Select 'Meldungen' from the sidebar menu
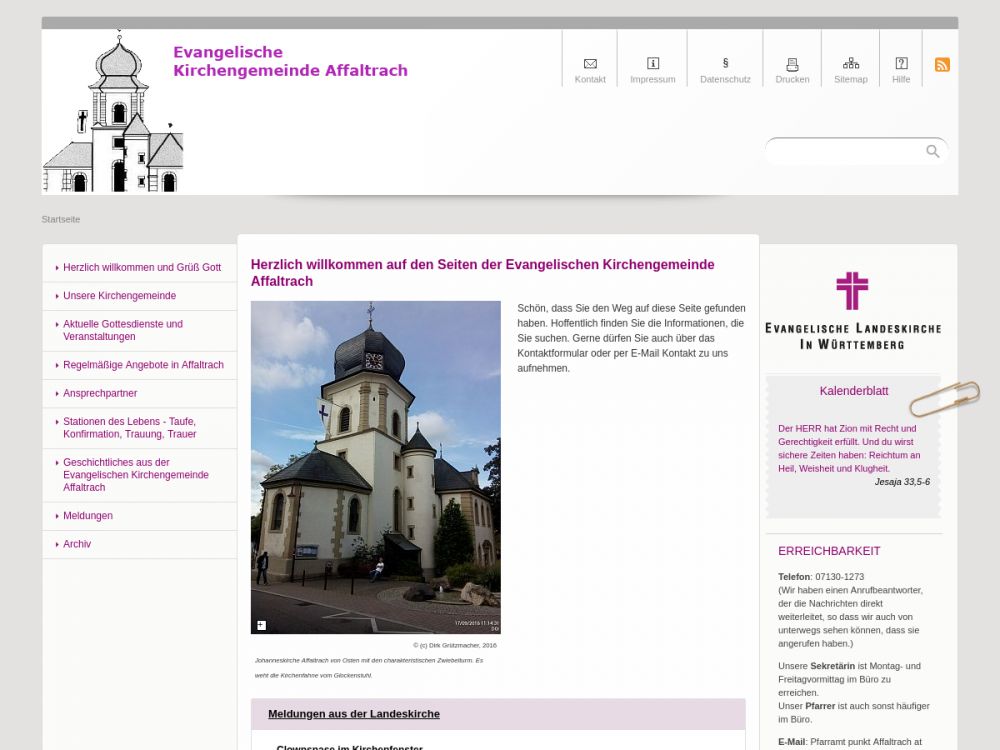The height and width of the screenshot is (750, 1000). pyautogui.click(x=88, y=516)
